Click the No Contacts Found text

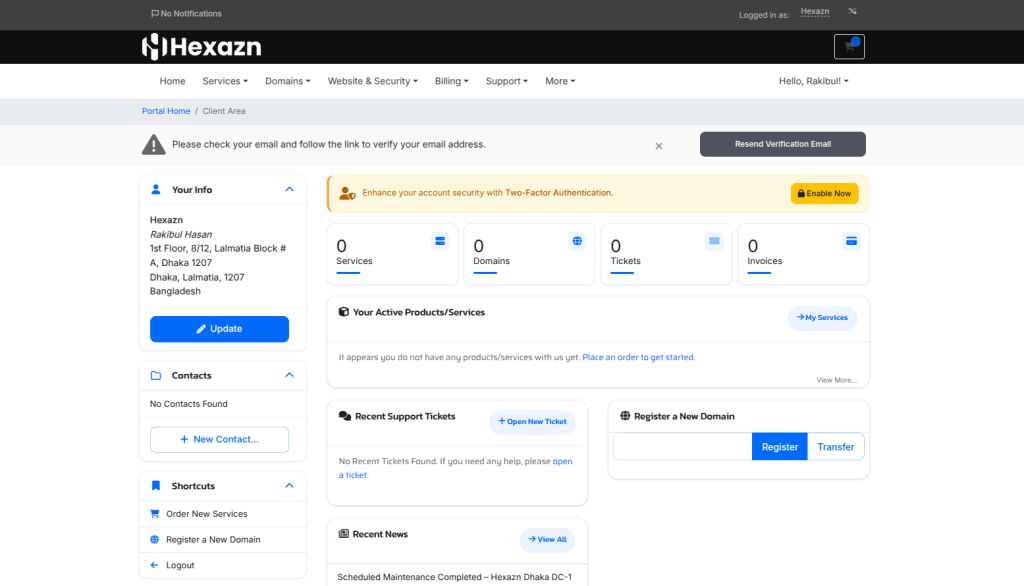pos(189,404)
